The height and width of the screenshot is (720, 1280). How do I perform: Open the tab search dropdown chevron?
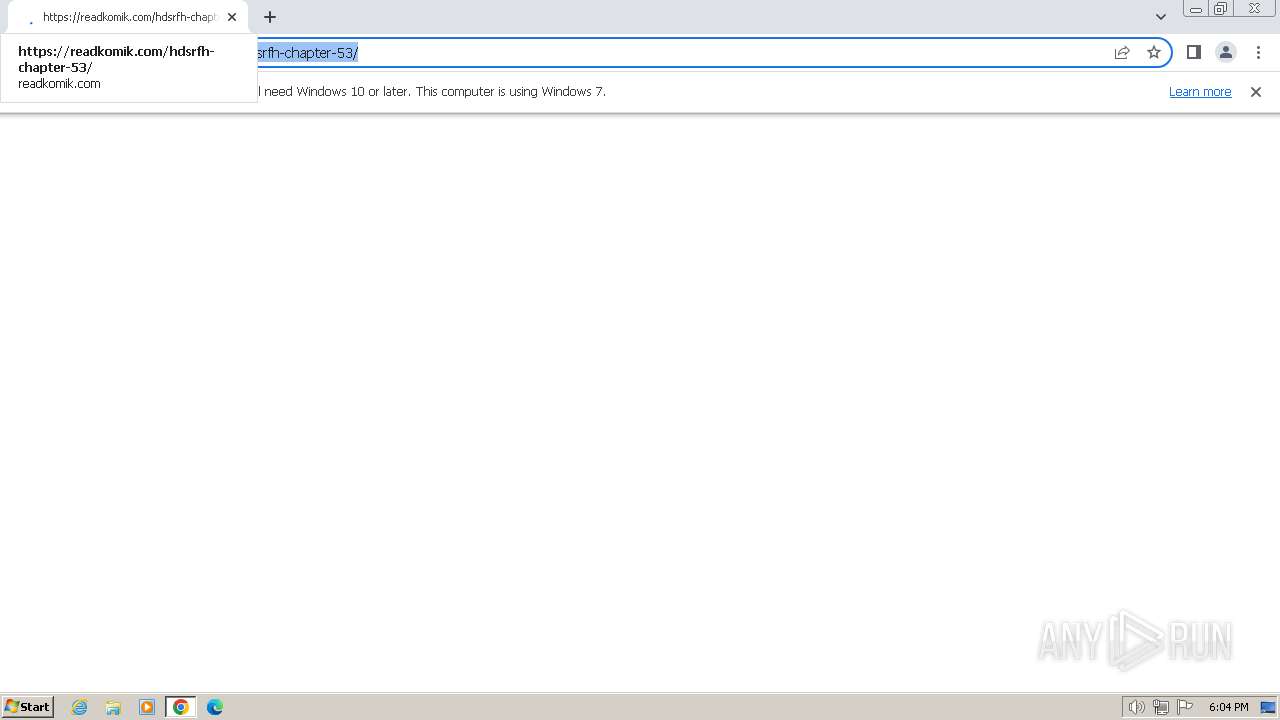pos(1161,17)
